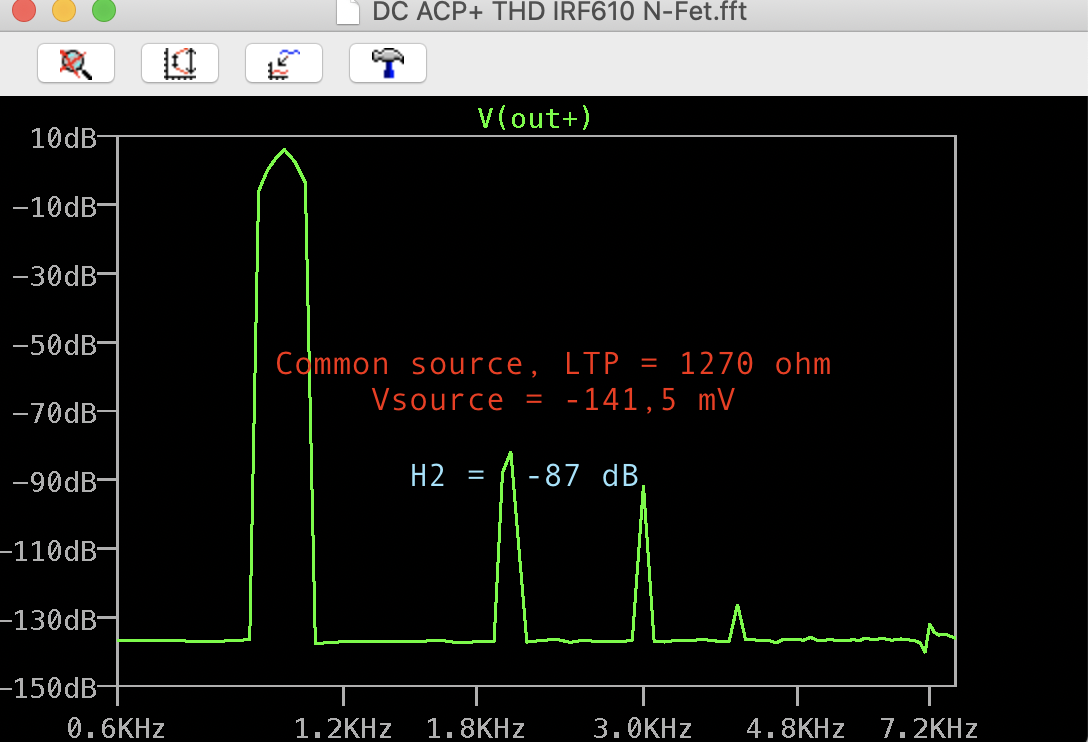Image resolution: width=1088 pixels, height=742 pixels.
Task: Click the -30dB vertical axis label
Action: 54,276
